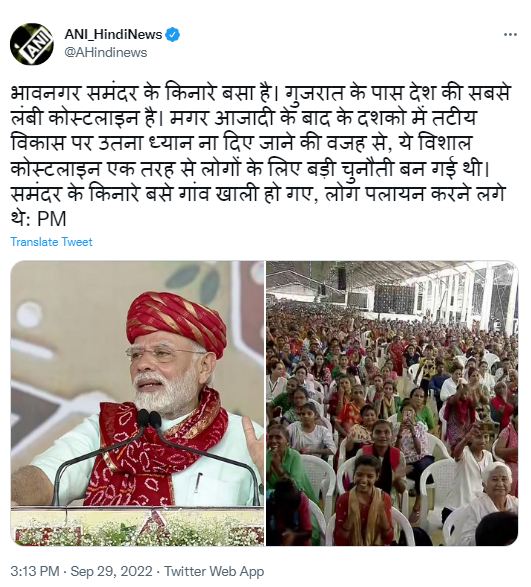Click Translate Tweet
The width and height of the screenshot is (531, 587).
point(51,242)
